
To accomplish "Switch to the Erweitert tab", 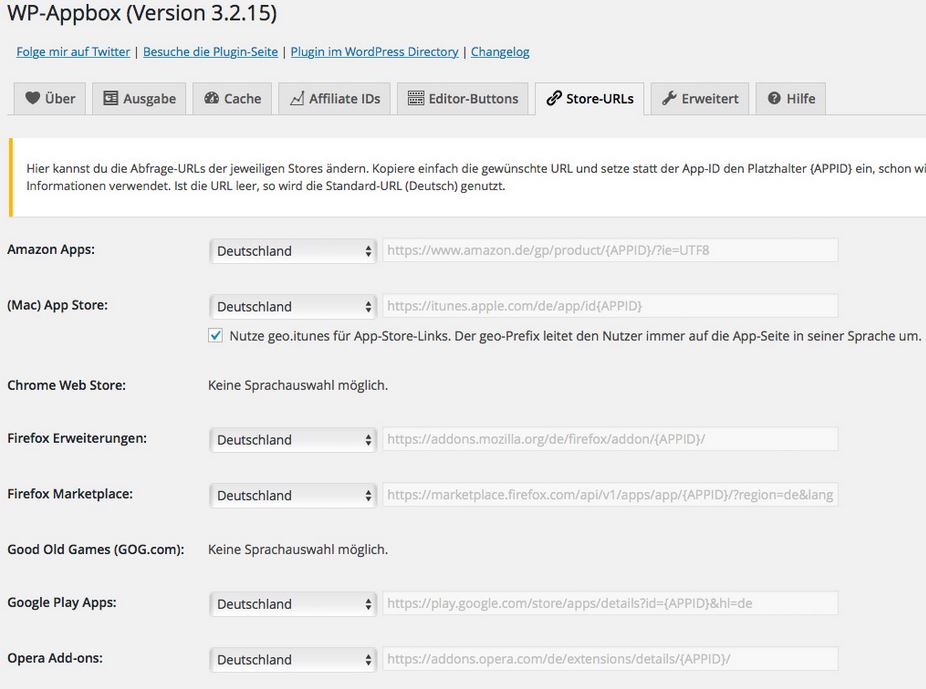I will [x=700, y=99].
